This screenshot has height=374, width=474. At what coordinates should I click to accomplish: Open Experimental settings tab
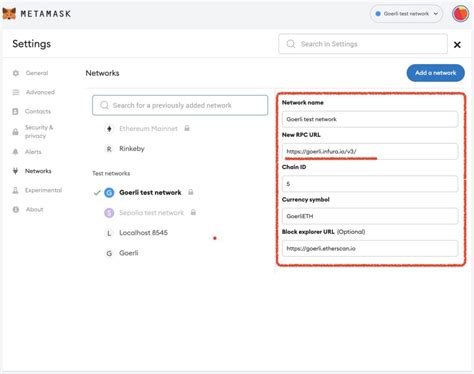tap(43, 190)
